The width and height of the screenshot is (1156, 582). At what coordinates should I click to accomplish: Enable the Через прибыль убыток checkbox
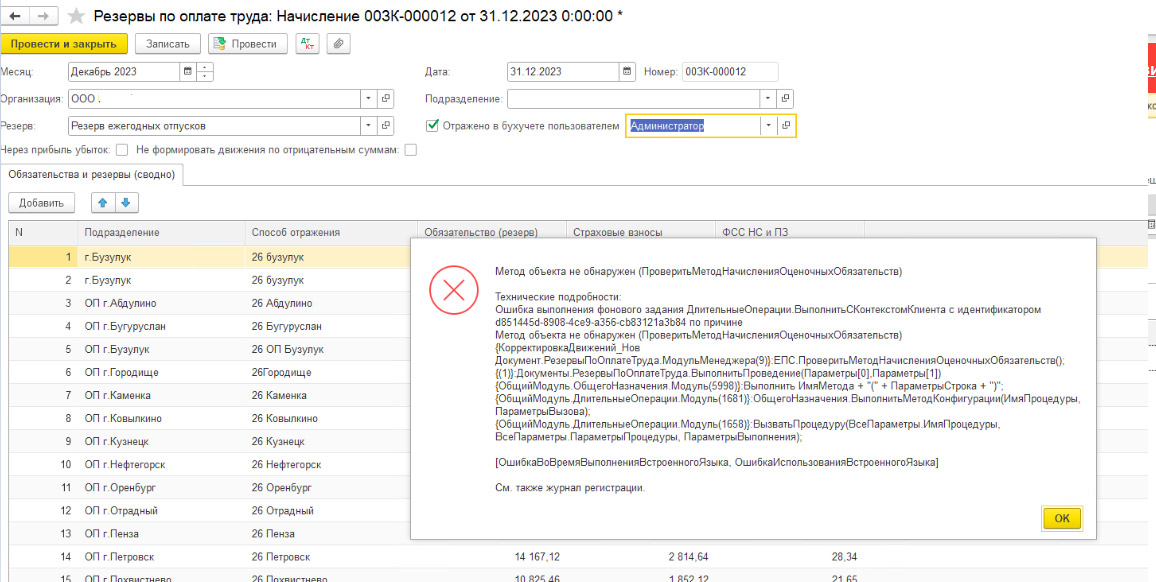click(x=122, y=150)
